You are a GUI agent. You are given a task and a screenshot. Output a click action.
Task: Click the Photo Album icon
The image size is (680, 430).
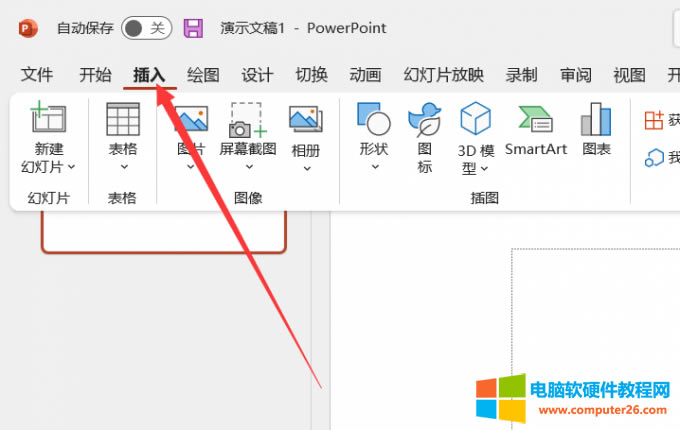coord(305,119)
